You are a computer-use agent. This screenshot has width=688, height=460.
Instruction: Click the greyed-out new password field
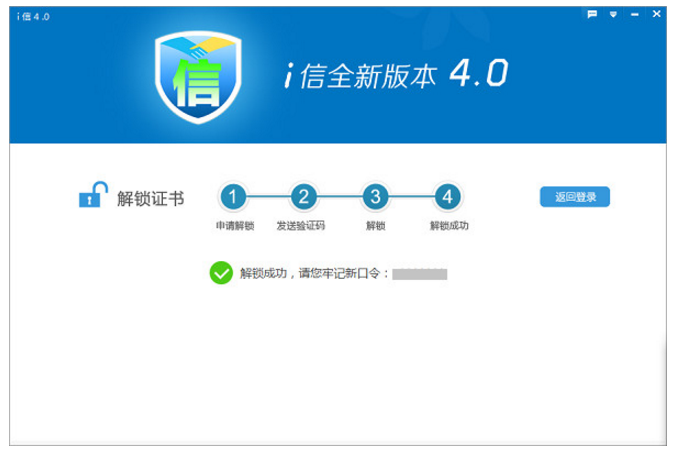coord(419,274)
